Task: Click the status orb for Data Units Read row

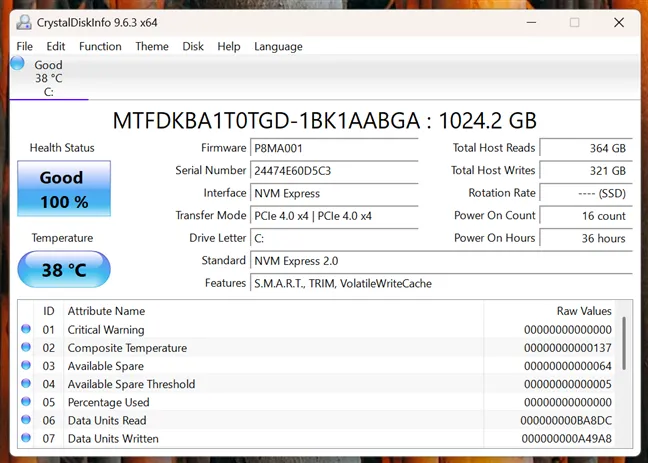Action: pos(26,420)
